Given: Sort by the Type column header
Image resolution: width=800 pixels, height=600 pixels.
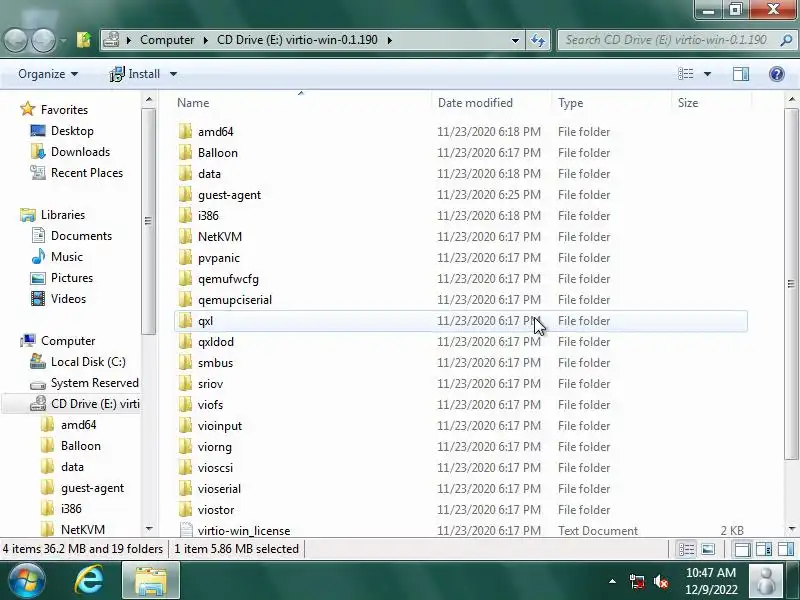Looking at the screenshot, I should 611,103.
